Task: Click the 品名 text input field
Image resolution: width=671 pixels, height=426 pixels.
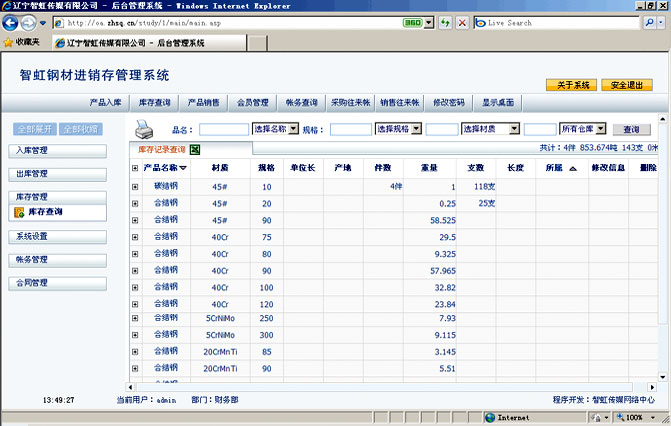Action: [223, 130]
